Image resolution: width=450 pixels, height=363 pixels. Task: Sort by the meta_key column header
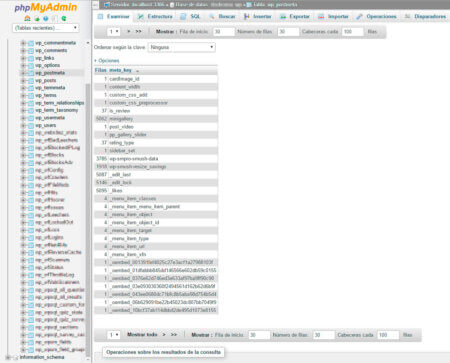pyautogui.click(x=120, y=70)
